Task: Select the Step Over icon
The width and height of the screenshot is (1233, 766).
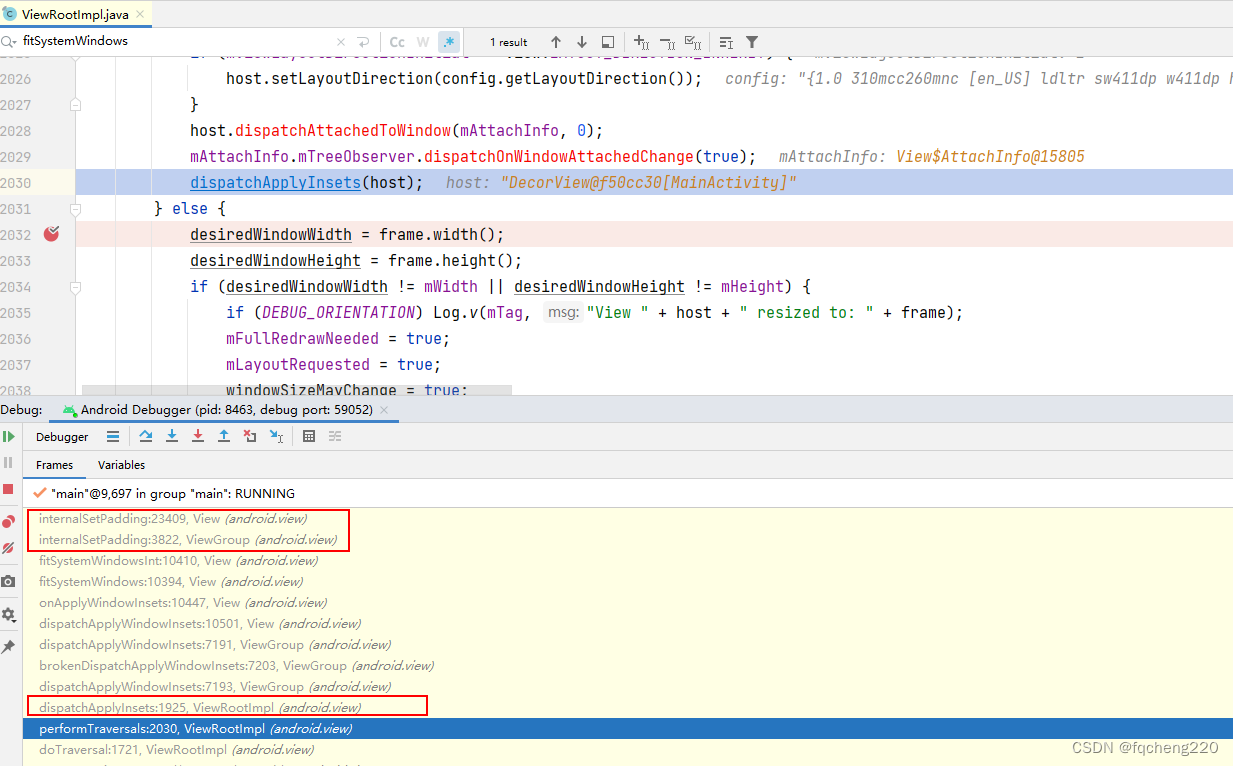Action: 146,436
